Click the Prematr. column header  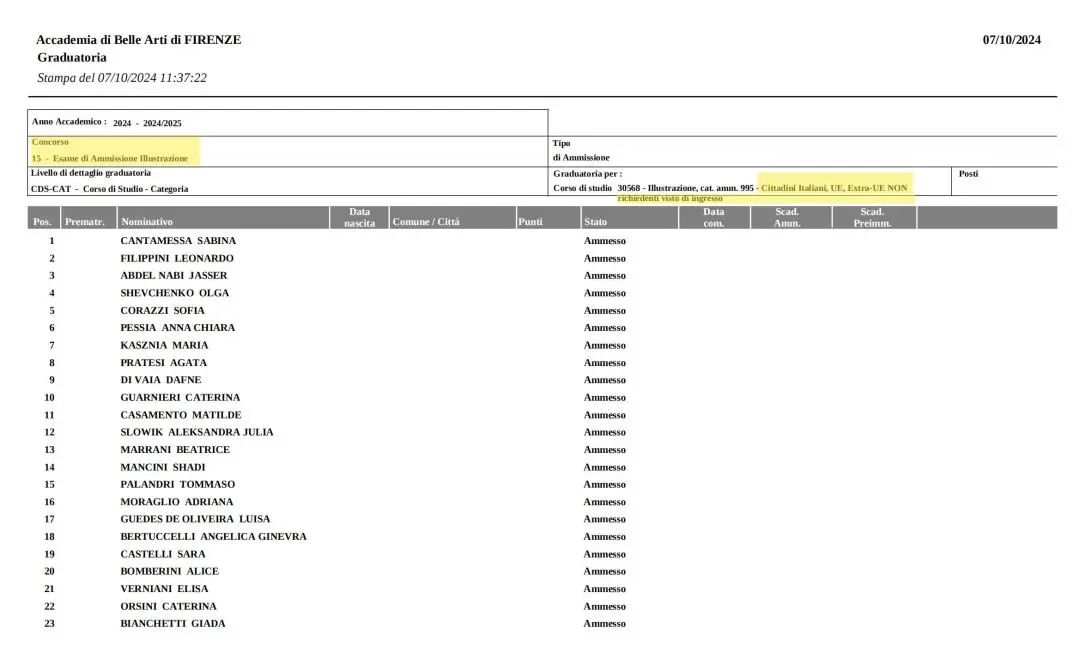point(84,222)
